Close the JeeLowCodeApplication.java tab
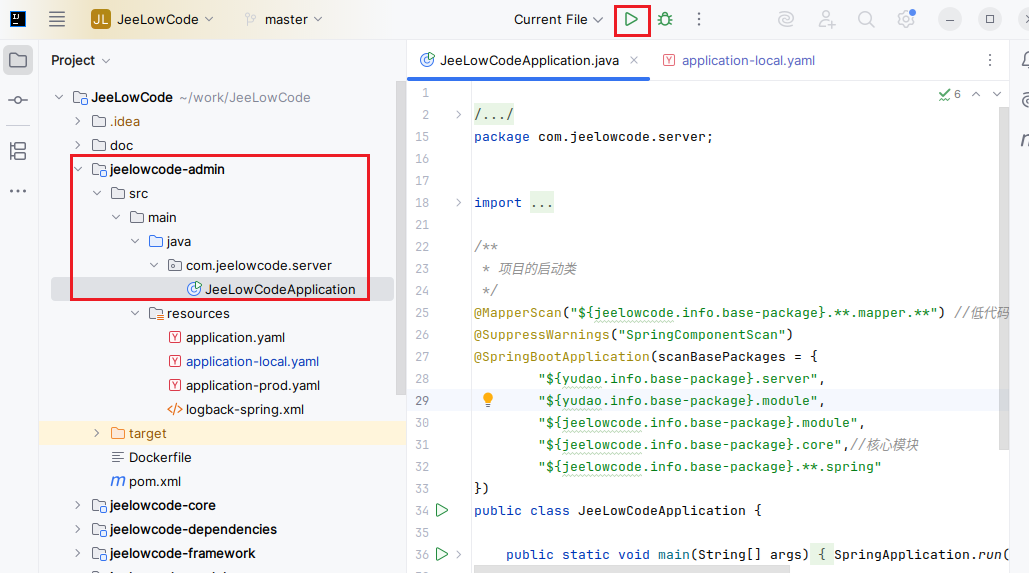This screenshot has height=573, width=1029. 634,60
